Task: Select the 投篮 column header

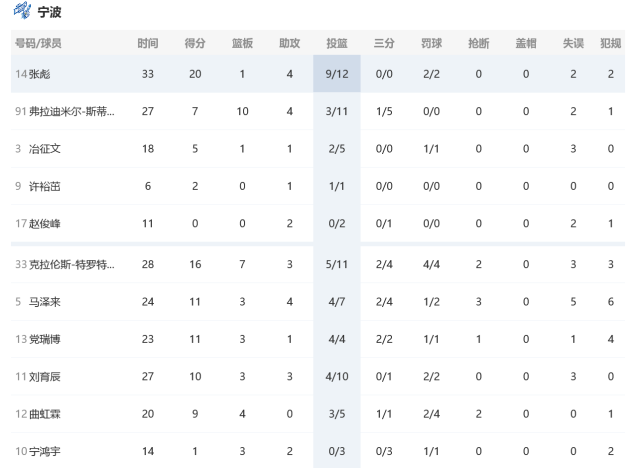Action: 337,43
